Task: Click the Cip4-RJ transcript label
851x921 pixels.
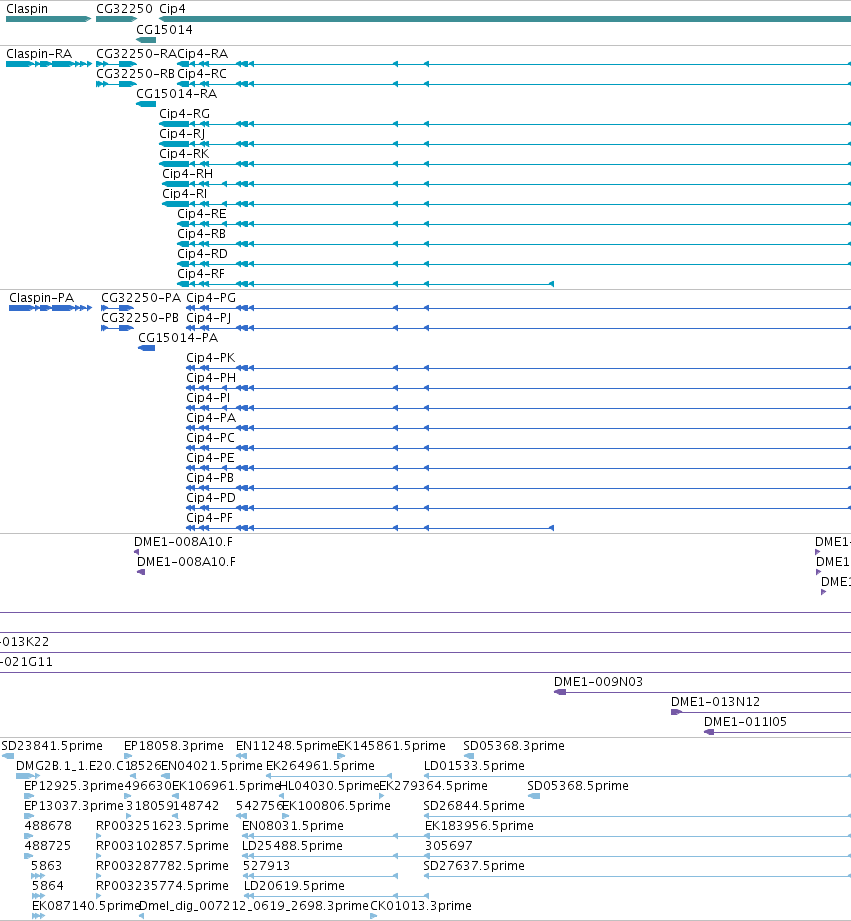Action: pos(182,133)
